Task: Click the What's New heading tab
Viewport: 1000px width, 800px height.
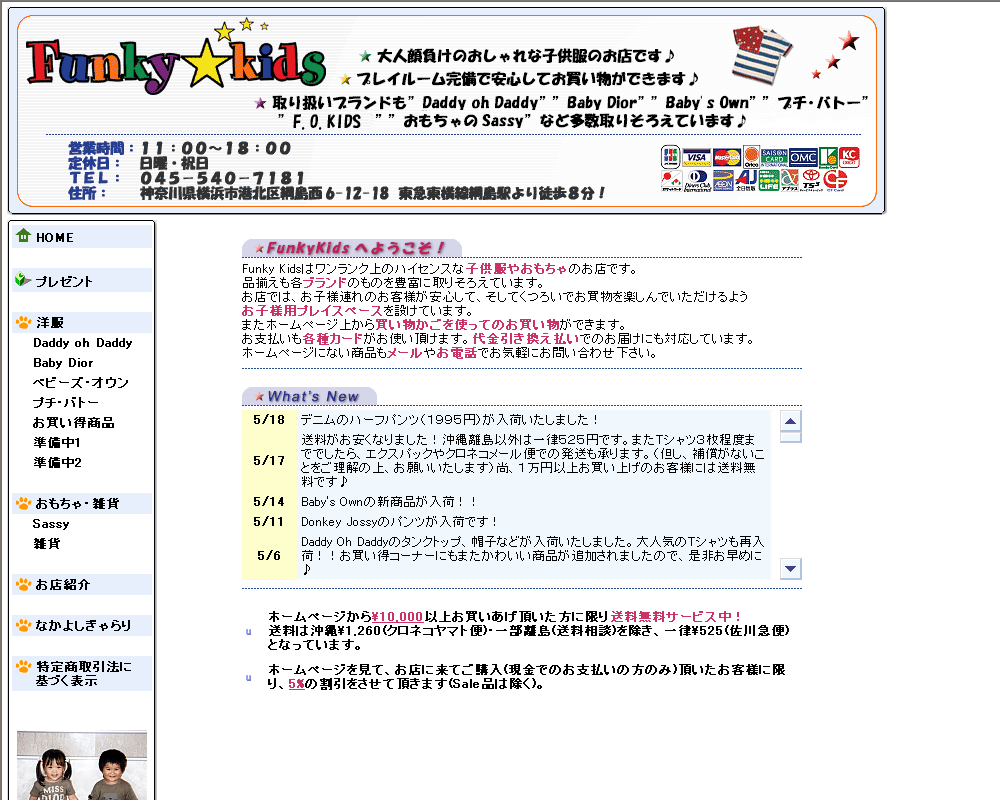Action: click(309, 396)
